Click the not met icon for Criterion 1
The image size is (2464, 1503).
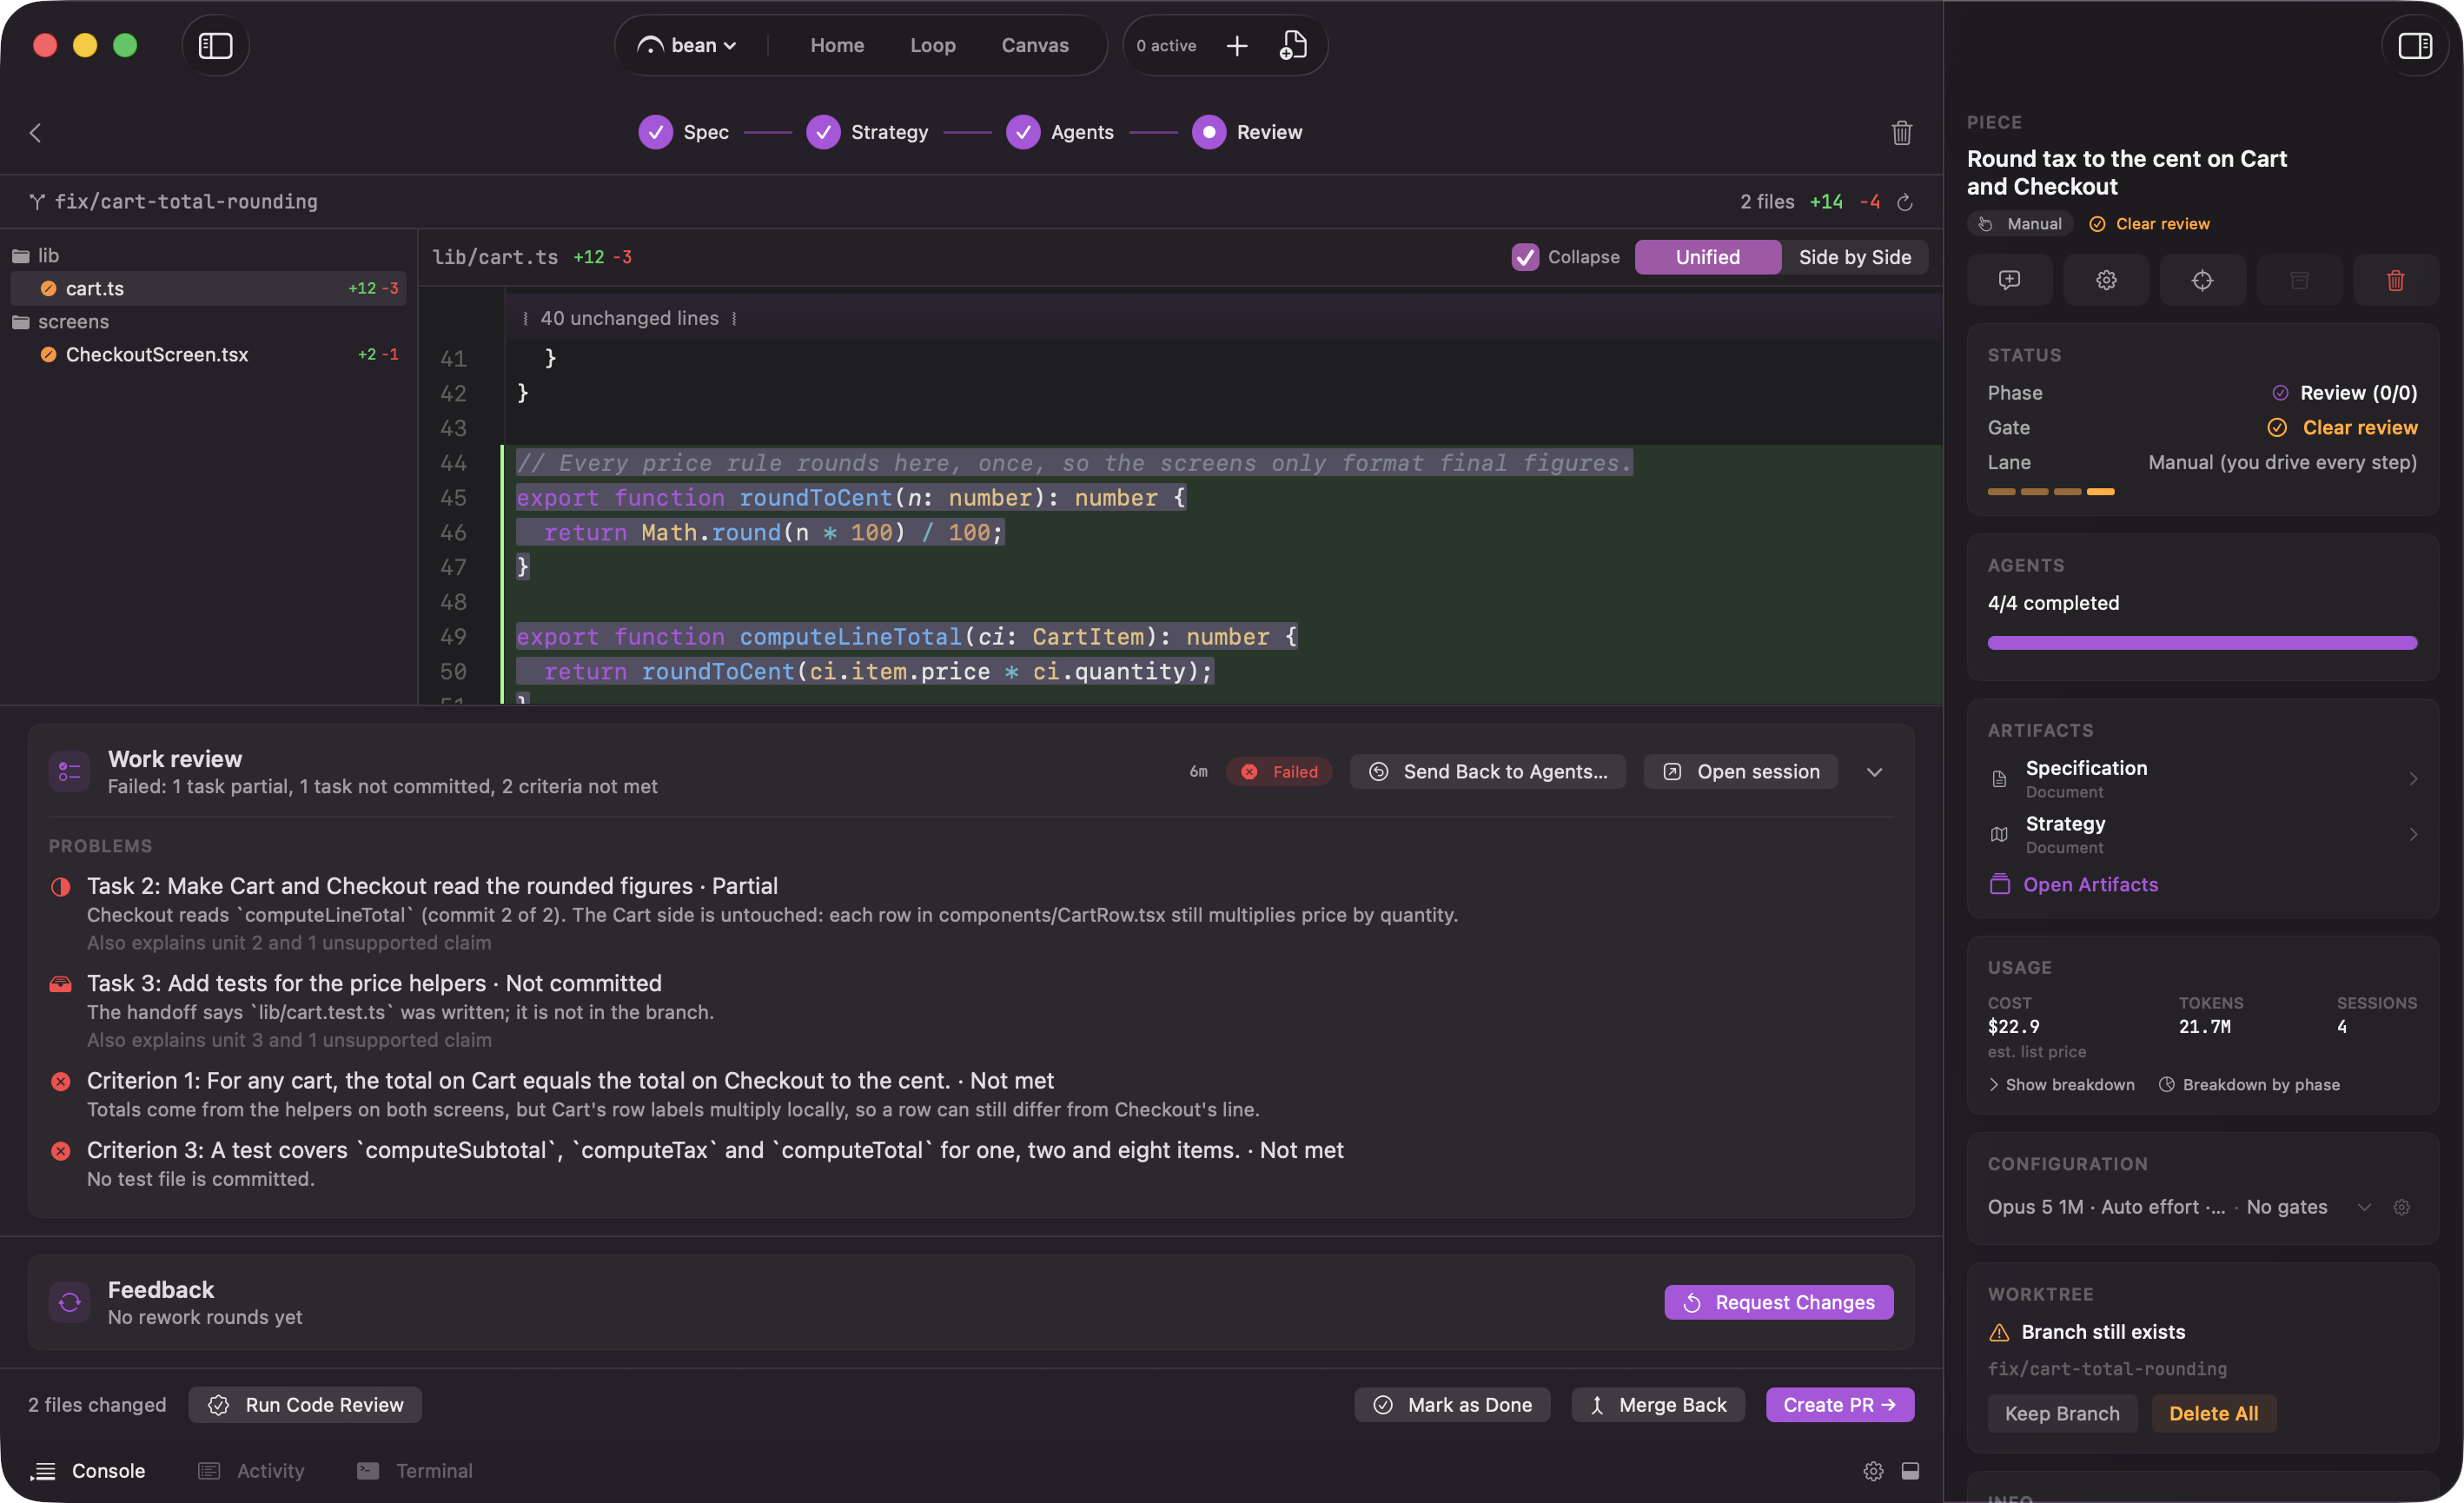[x=61, y=1081]
